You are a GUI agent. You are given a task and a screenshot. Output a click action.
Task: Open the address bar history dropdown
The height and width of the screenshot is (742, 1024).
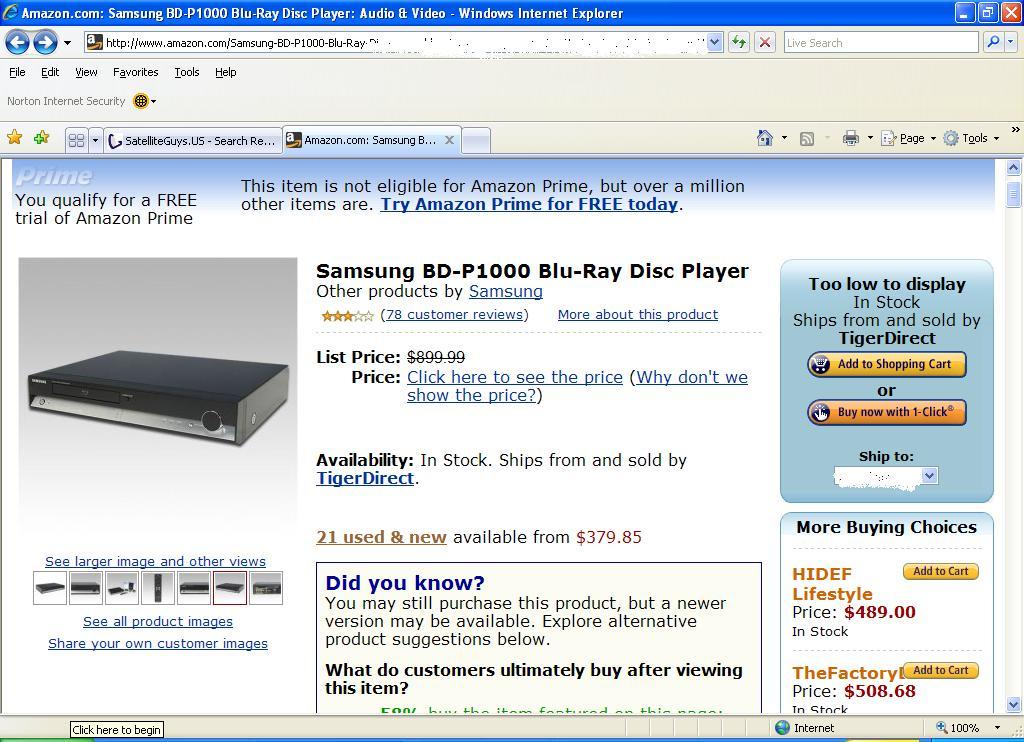click(x=714, y=42)
